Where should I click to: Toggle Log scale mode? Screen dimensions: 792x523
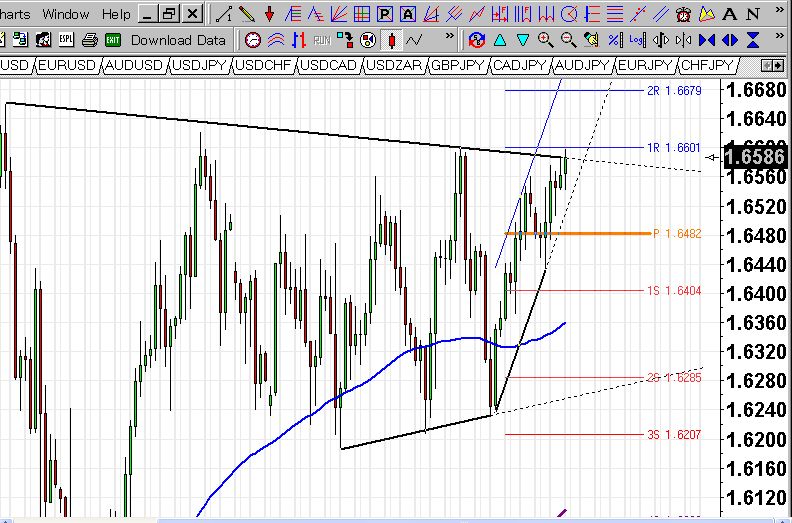637,39
